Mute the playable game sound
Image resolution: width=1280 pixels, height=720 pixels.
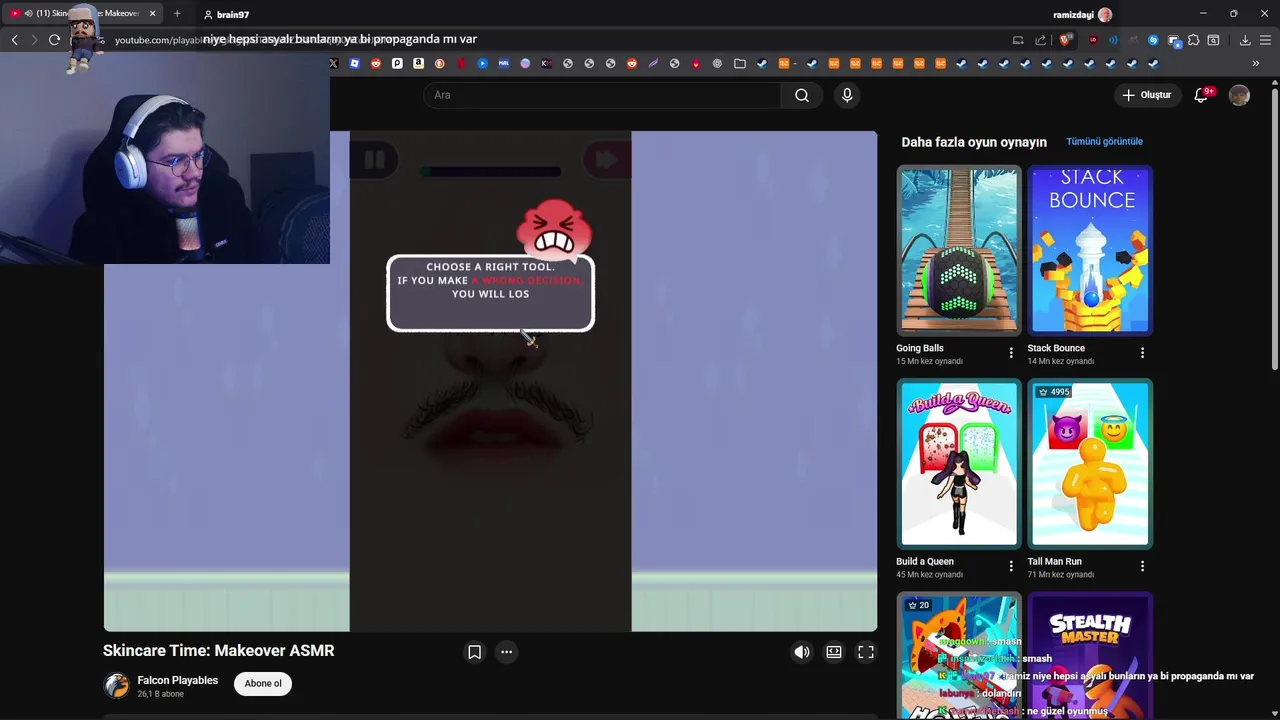802,652
